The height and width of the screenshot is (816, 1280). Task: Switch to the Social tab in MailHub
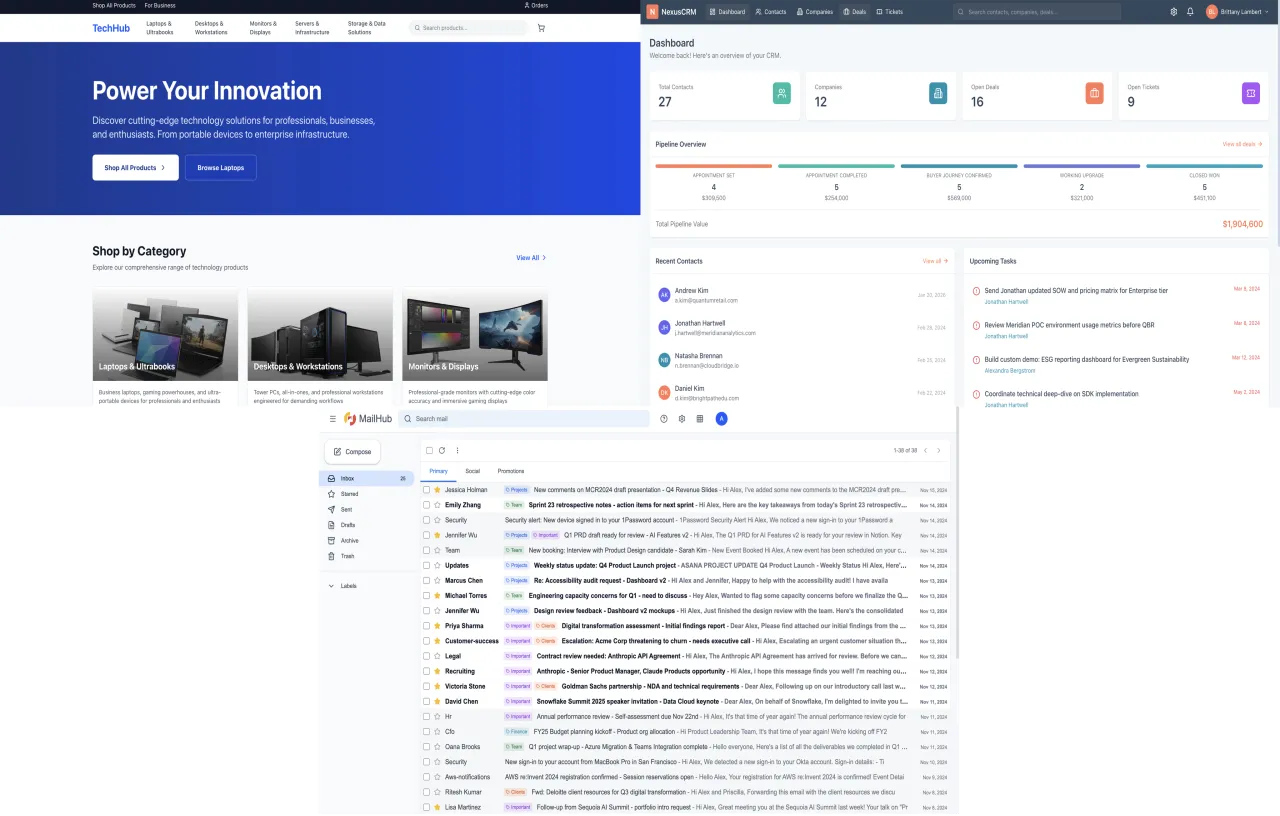pyautogui.click(x=472, y=470)
